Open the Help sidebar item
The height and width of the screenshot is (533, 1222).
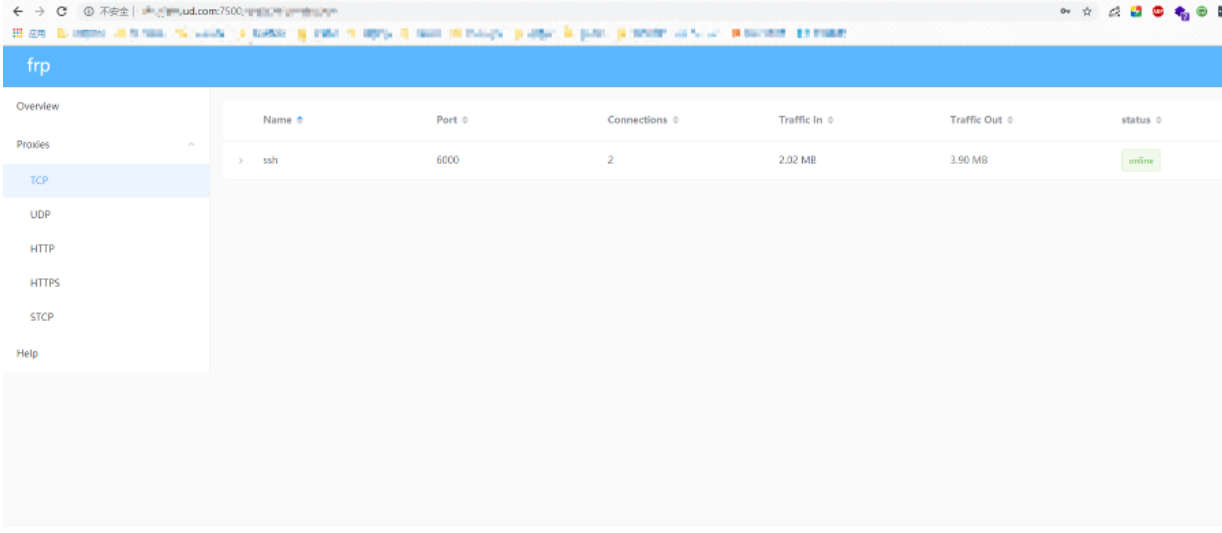pyautogui.click(x=27, y=353)
